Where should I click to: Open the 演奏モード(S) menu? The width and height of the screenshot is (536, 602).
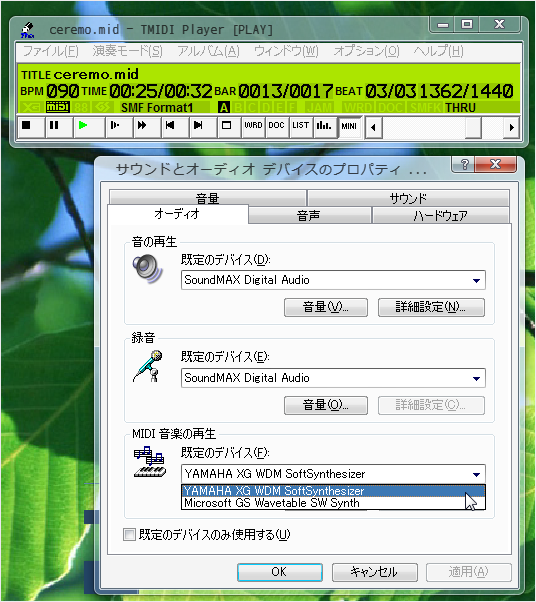[127, 51]
